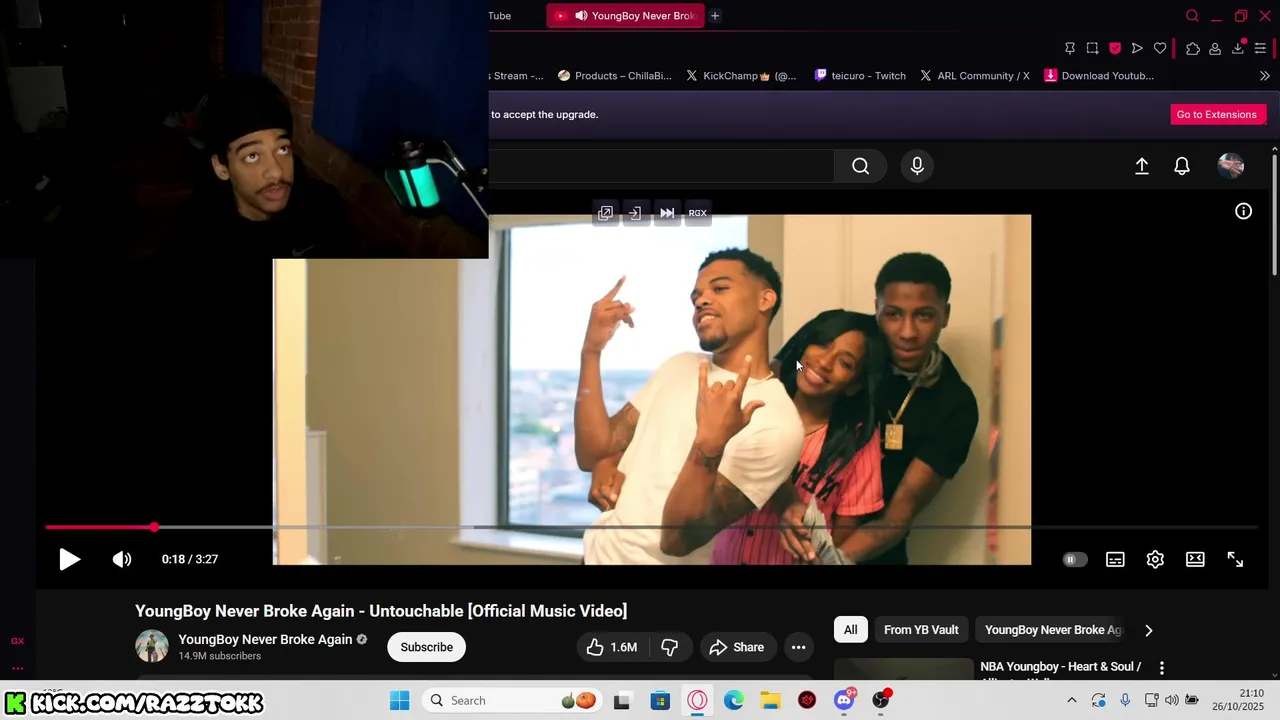Open YouTube notifications bell

pyautogui.click(x=1182, y=166)
